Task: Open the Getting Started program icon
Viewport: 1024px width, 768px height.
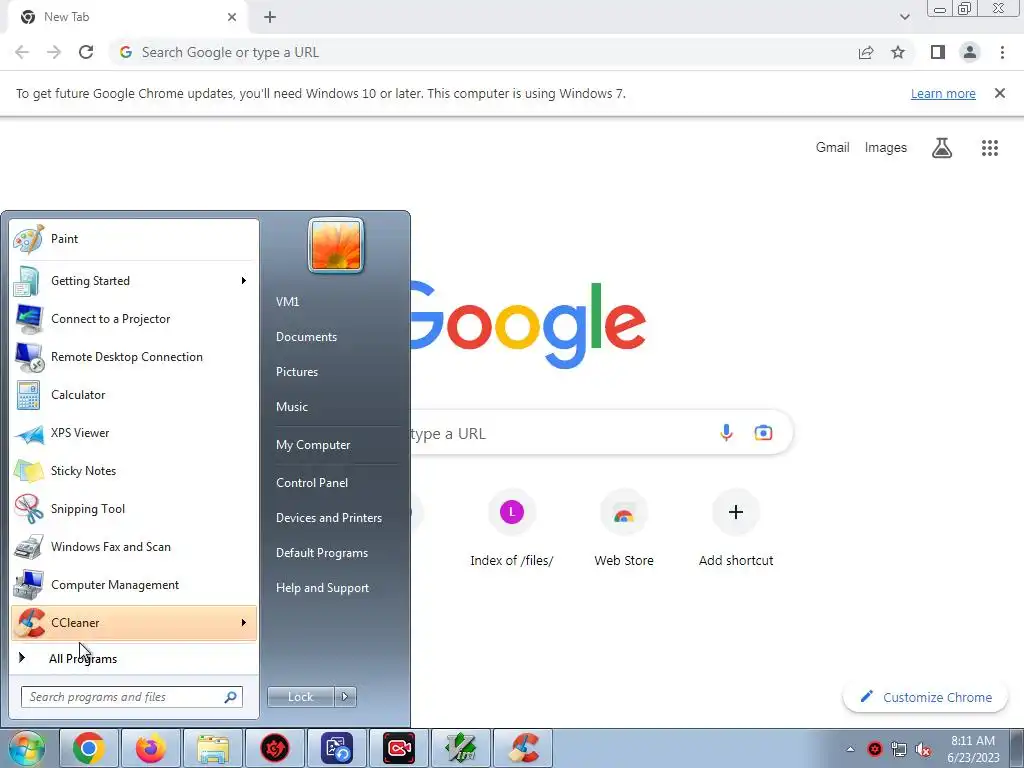Action: point(29,281)
